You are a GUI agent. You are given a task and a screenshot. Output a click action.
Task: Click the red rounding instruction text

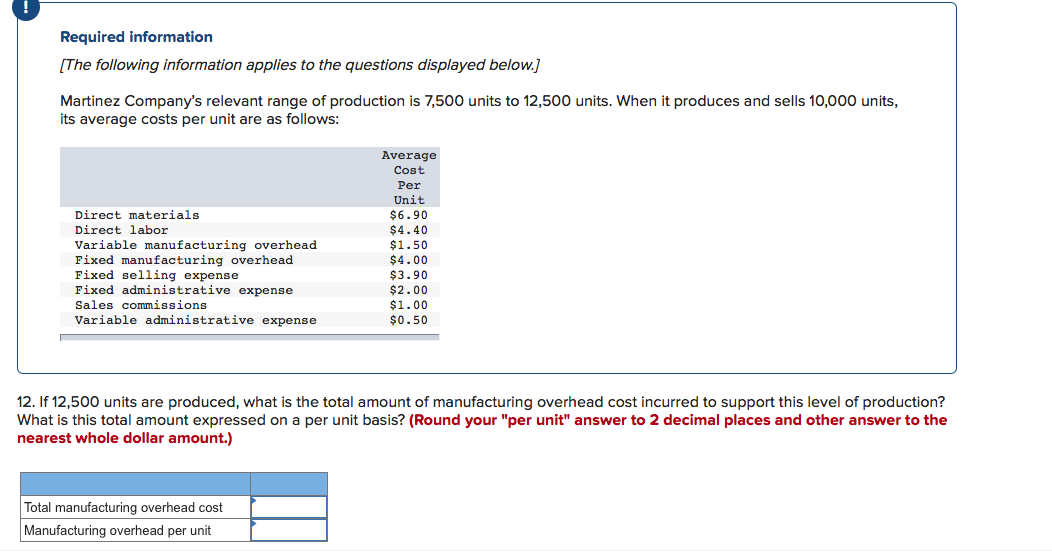tap(482, 429)
